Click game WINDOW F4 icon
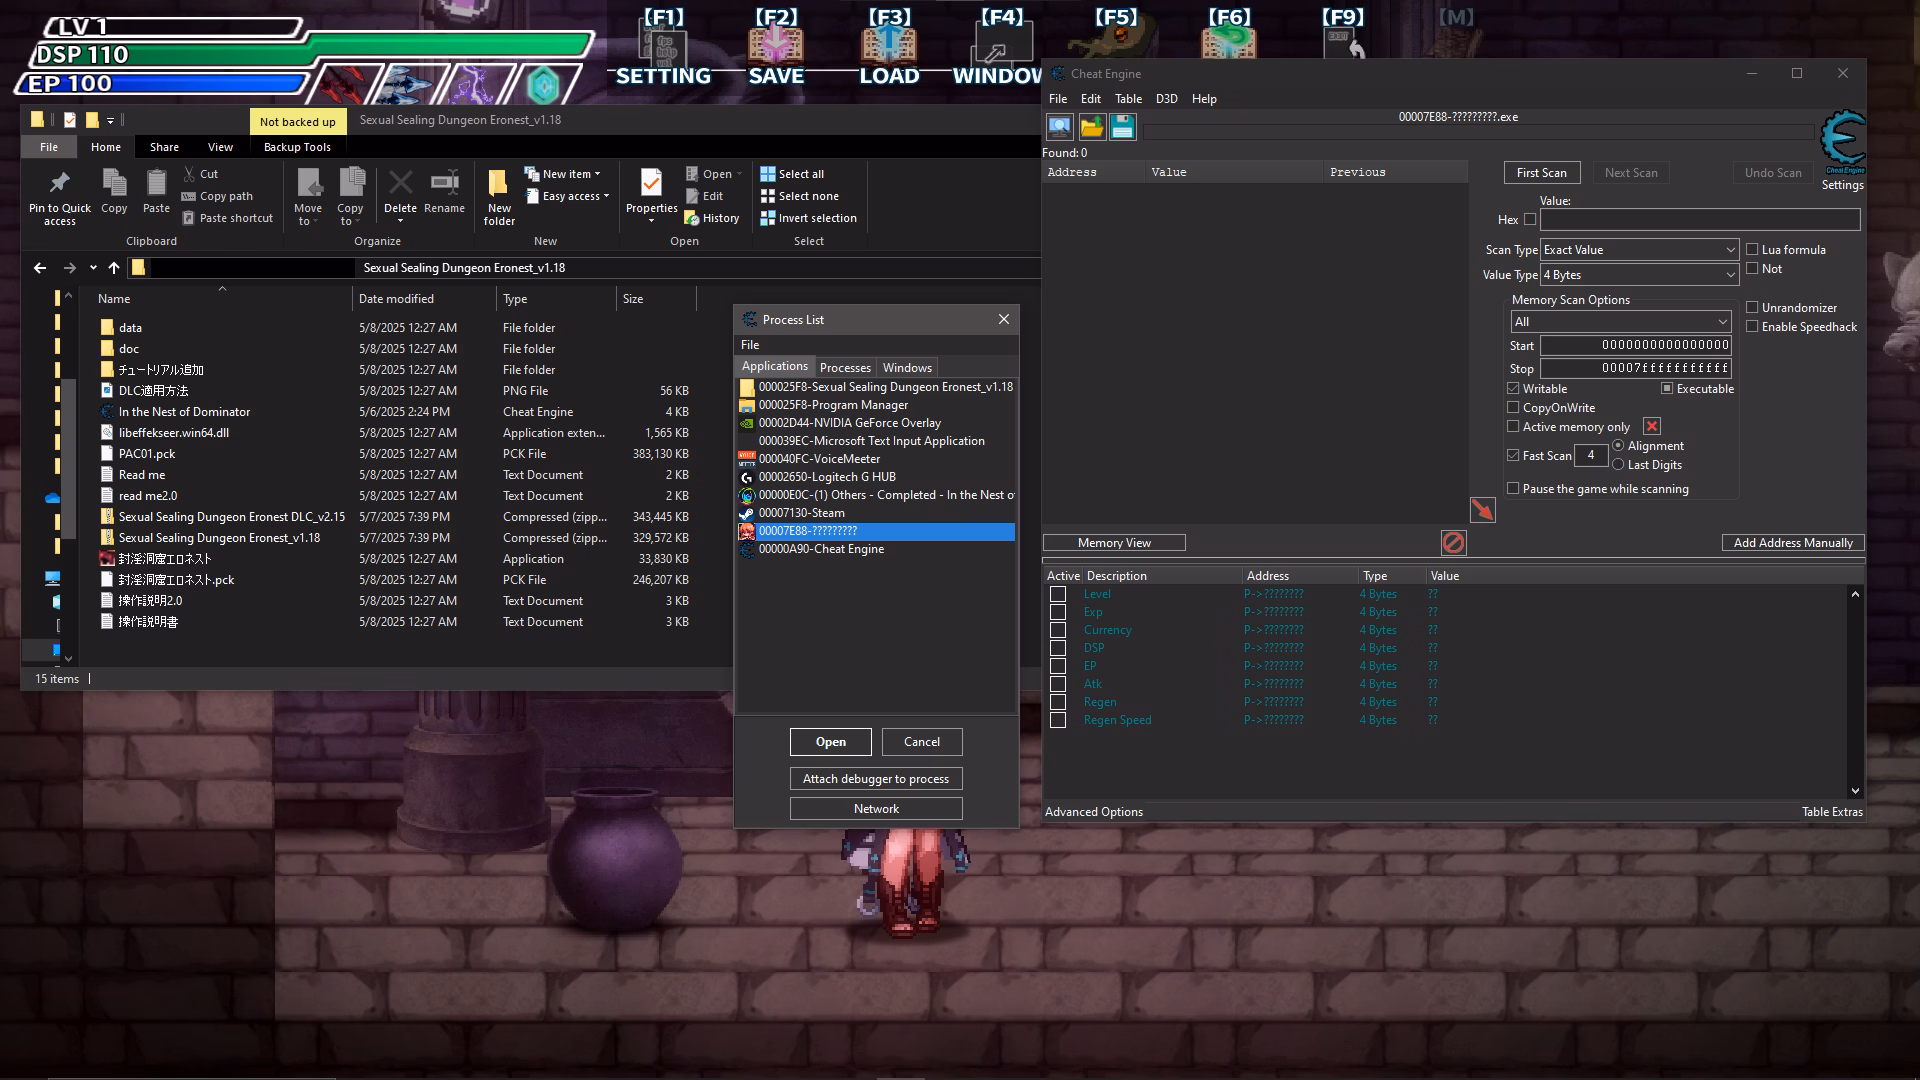The image size is (1920, 1080). tap(1000, 48)
